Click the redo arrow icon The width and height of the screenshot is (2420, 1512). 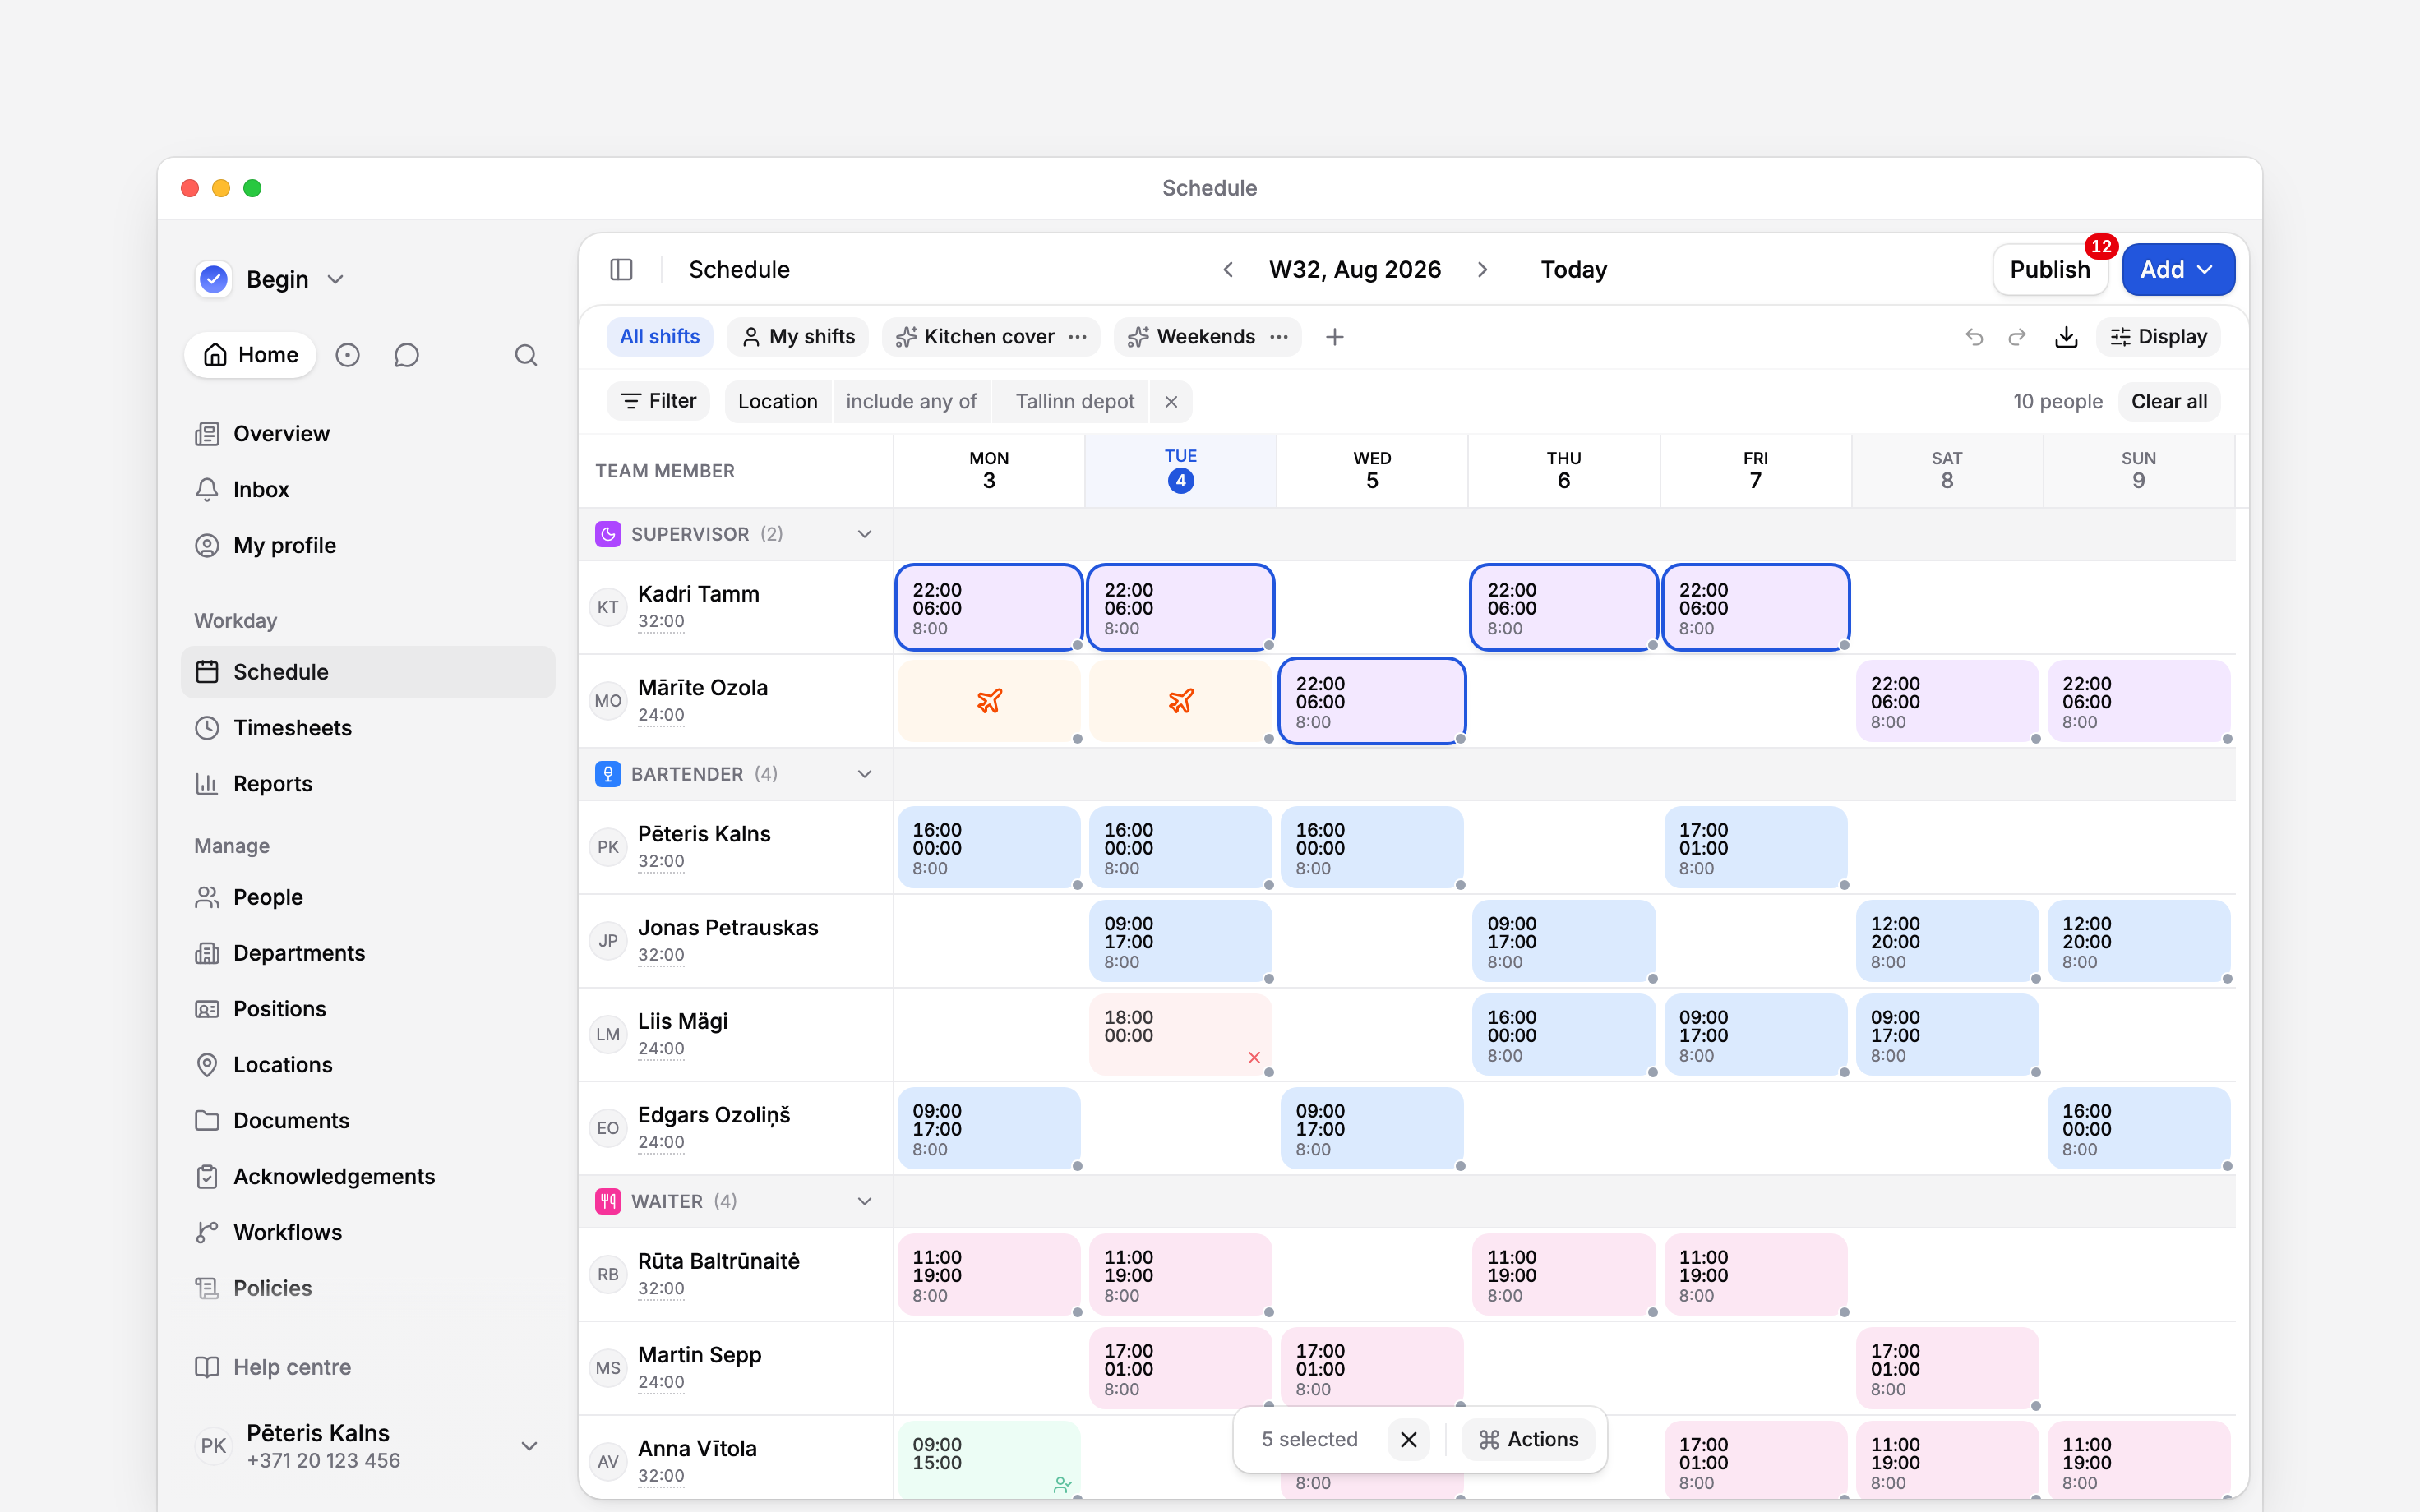coord(2017,337)
